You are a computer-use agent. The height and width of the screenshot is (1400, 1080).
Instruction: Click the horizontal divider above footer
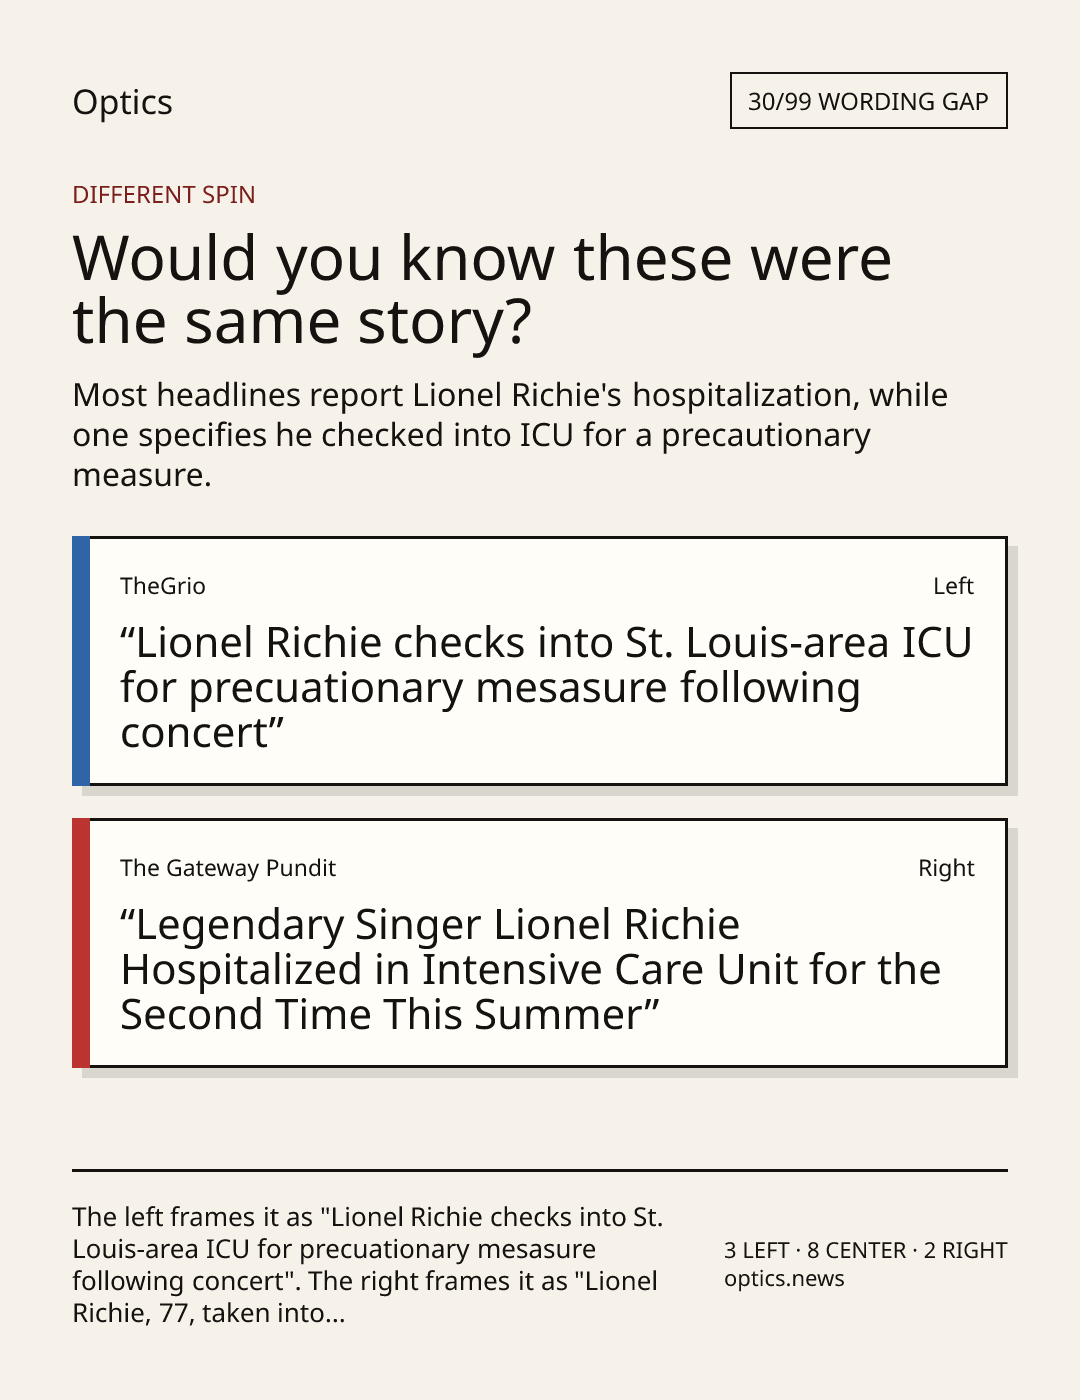pos(540,1169)
